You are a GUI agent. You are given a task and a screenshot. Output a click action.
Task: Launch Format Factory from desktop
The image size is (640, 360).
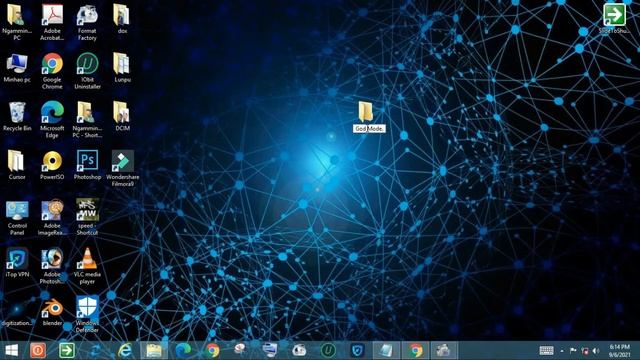tap(87, 22)
